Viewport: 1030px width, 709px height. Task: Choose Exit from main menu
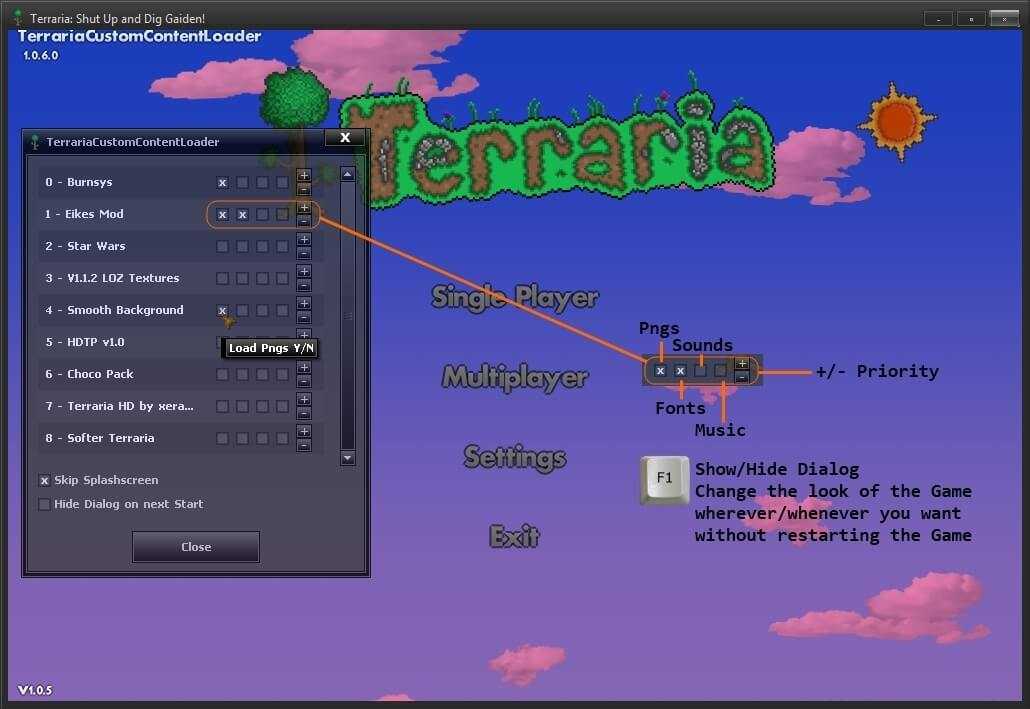coord(514,537)
